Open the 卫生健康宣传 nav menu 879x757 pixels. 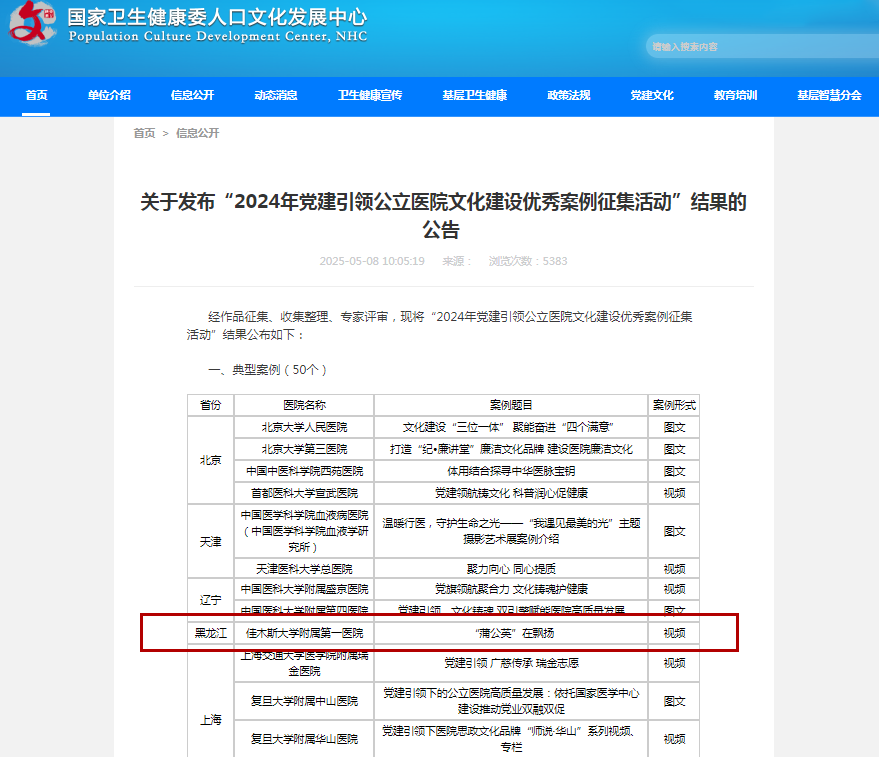pyautogui.click(x=370, y=96)
